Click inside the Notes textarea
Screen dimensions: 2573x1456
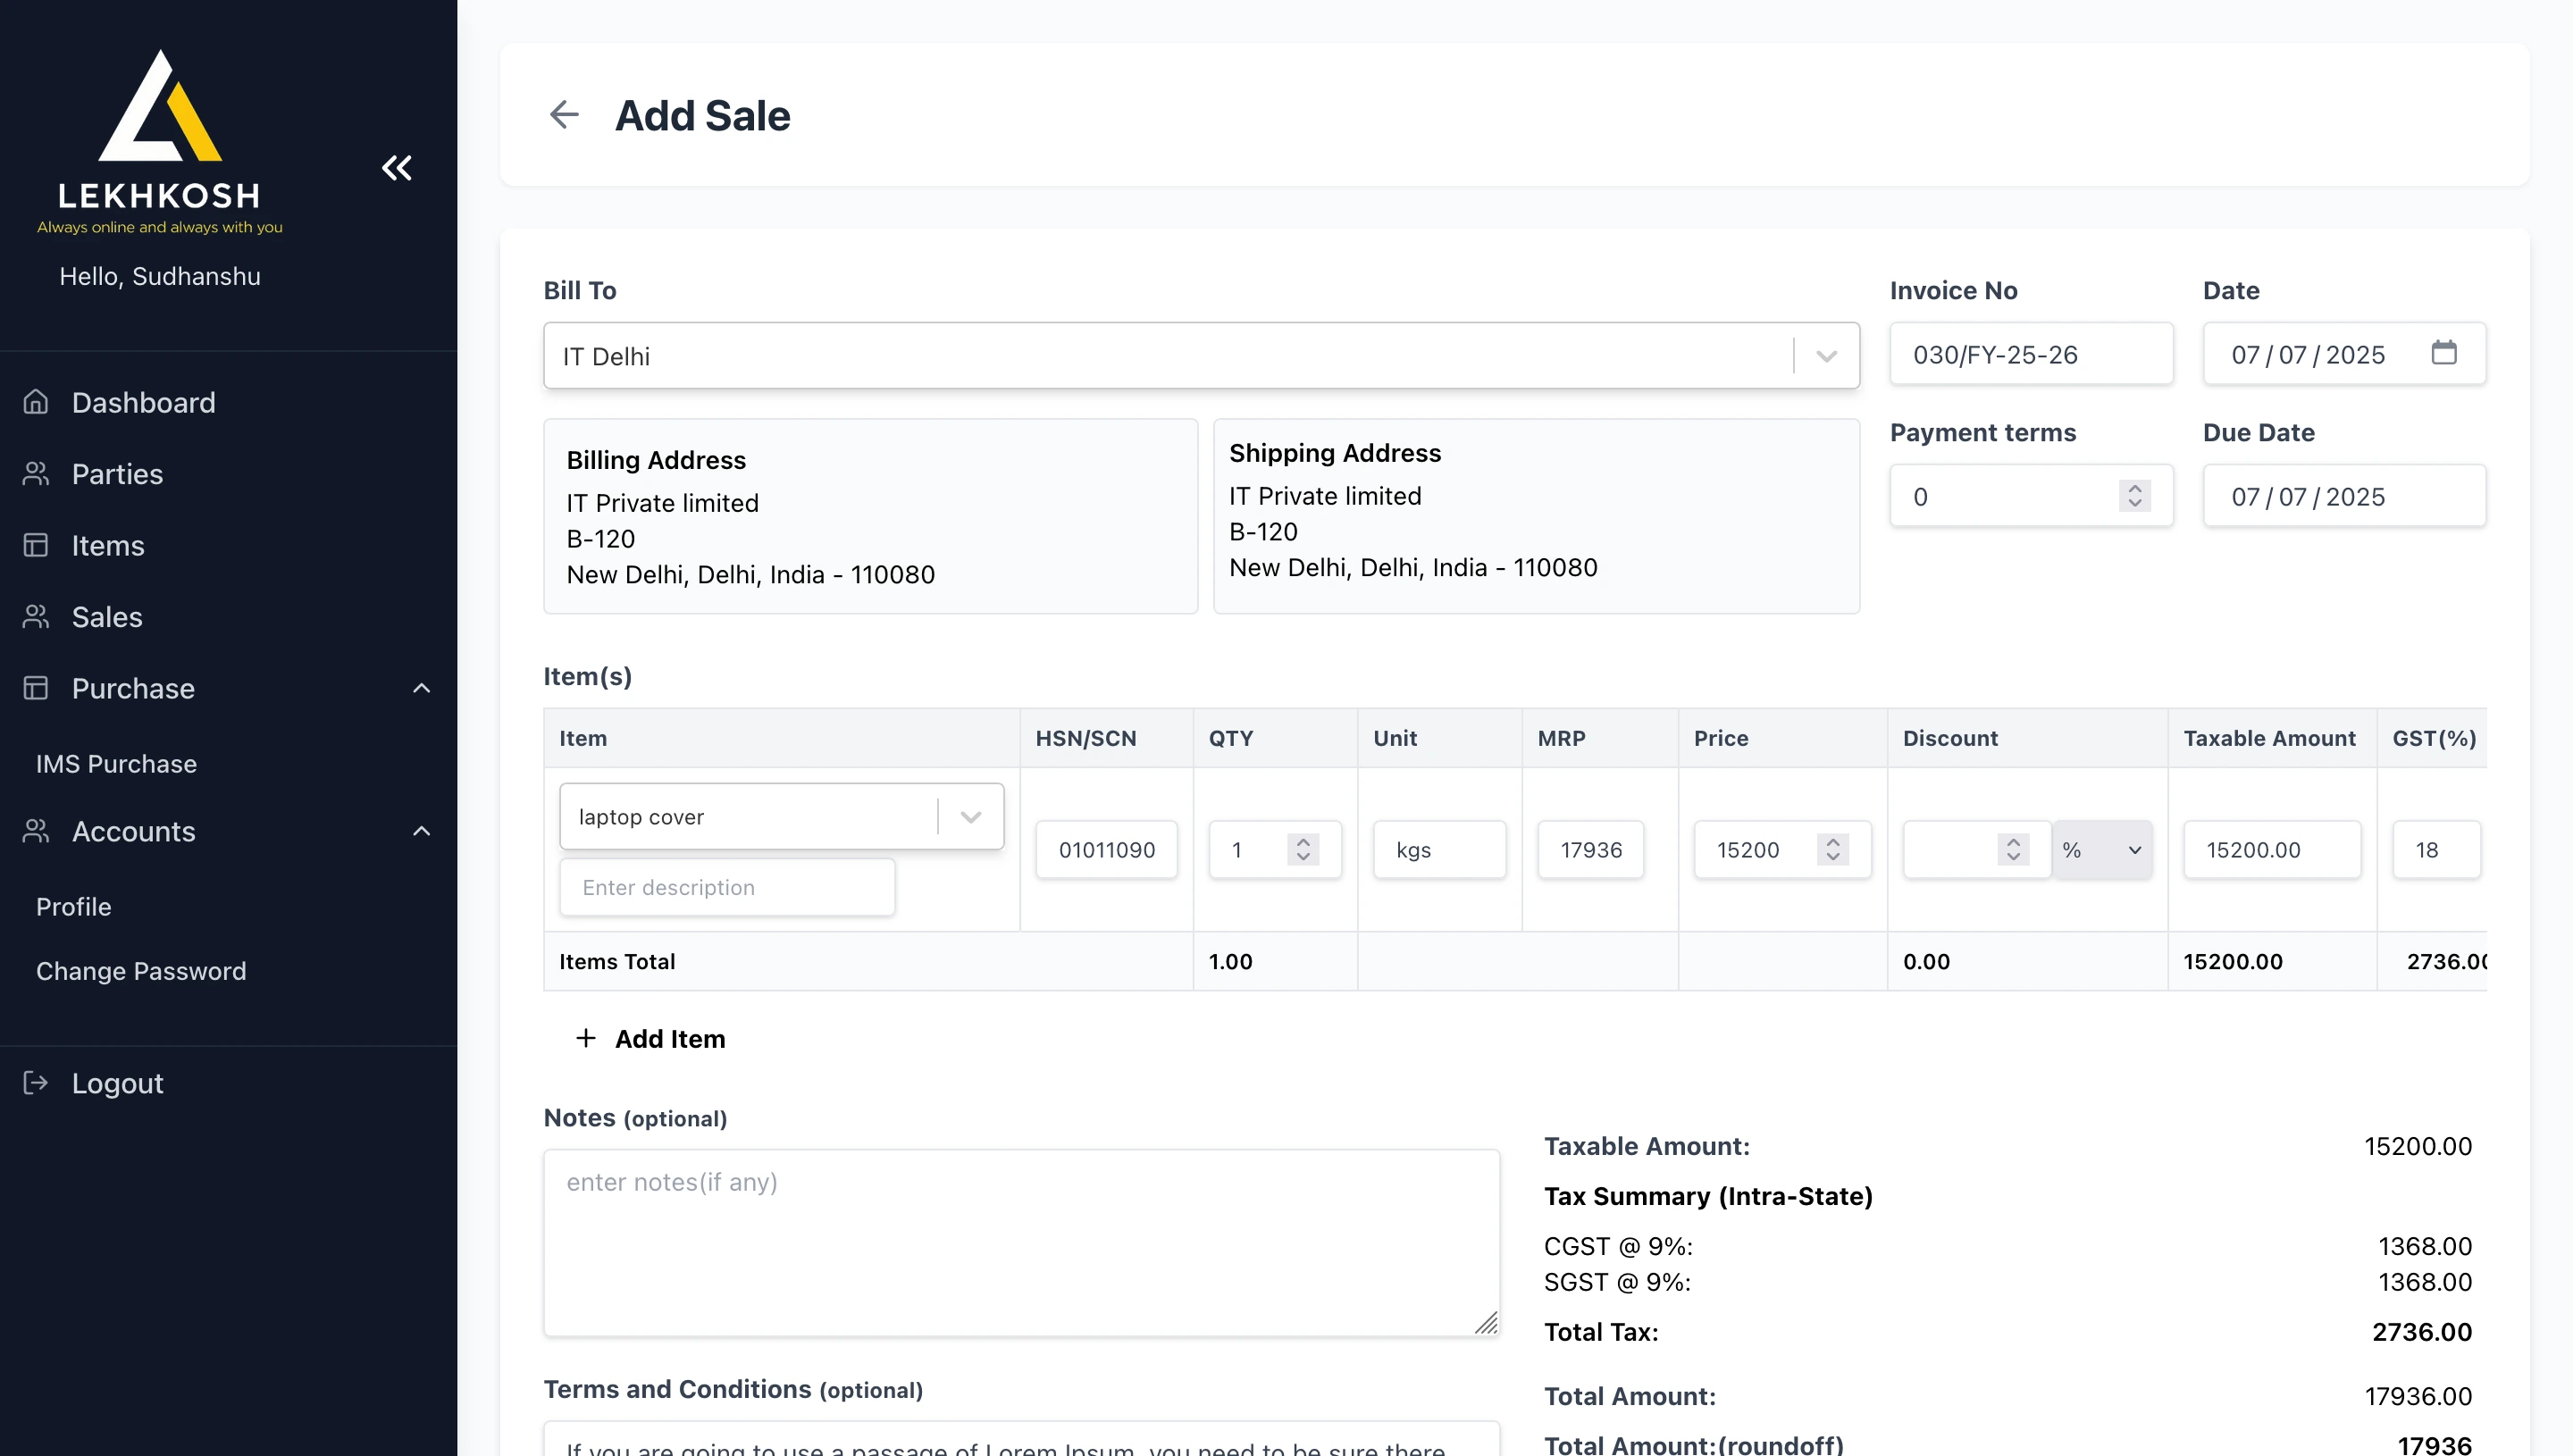[1021, 1243]
